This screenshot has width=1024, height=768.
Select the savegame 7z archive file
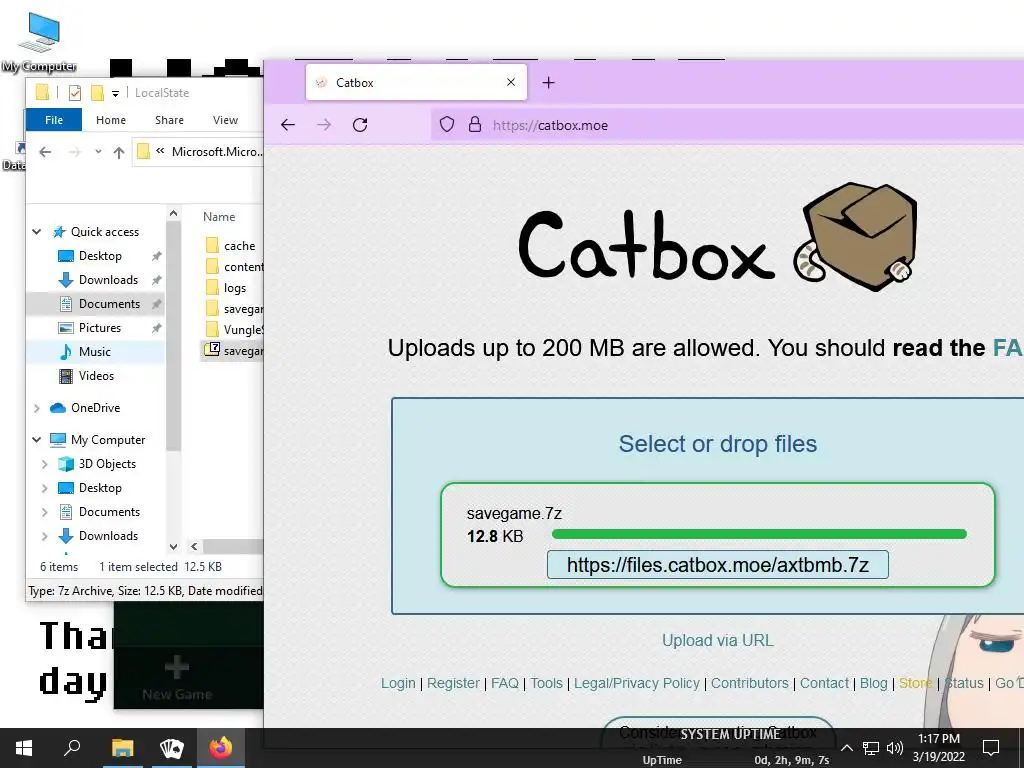tap(234, 351)
